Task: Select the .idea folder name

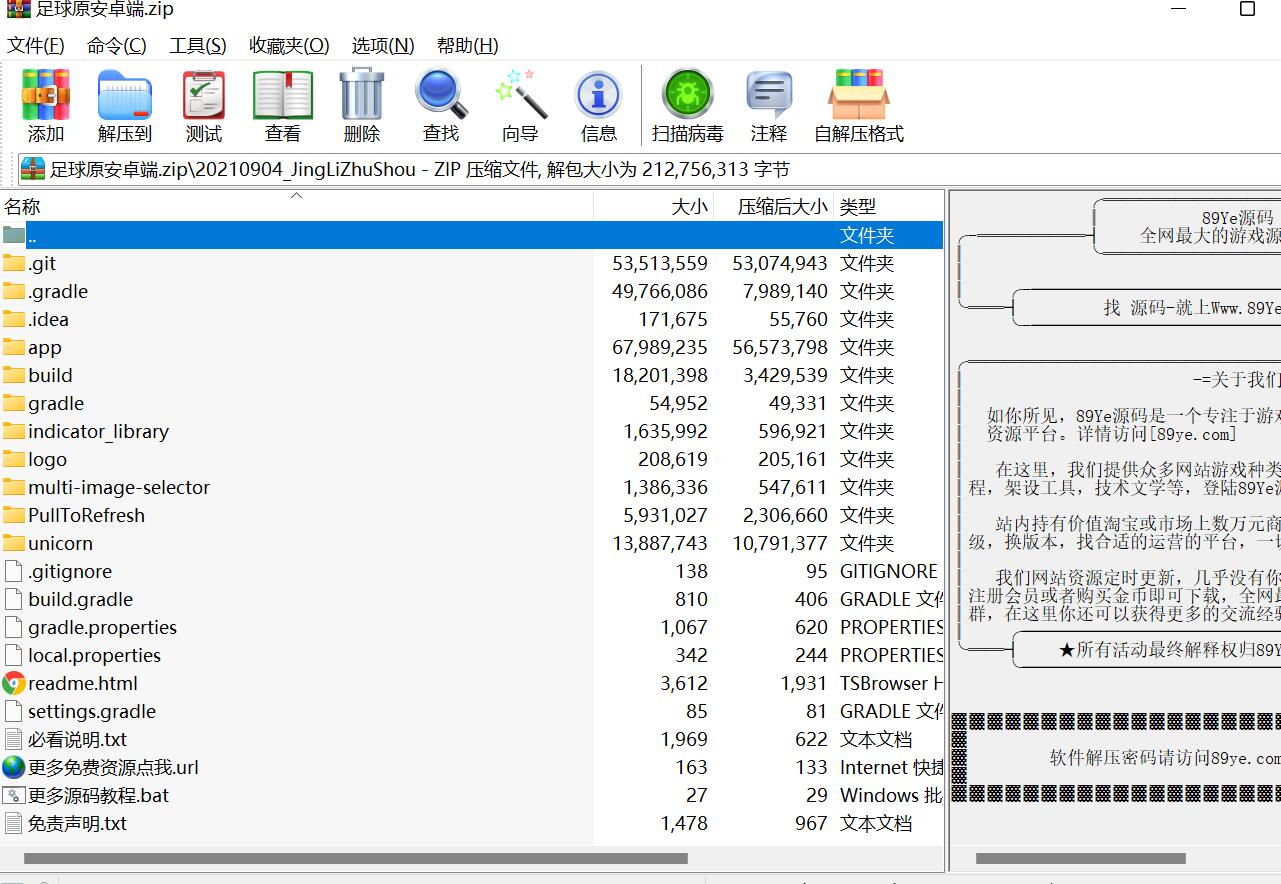Action: click(x=48, y=319)
